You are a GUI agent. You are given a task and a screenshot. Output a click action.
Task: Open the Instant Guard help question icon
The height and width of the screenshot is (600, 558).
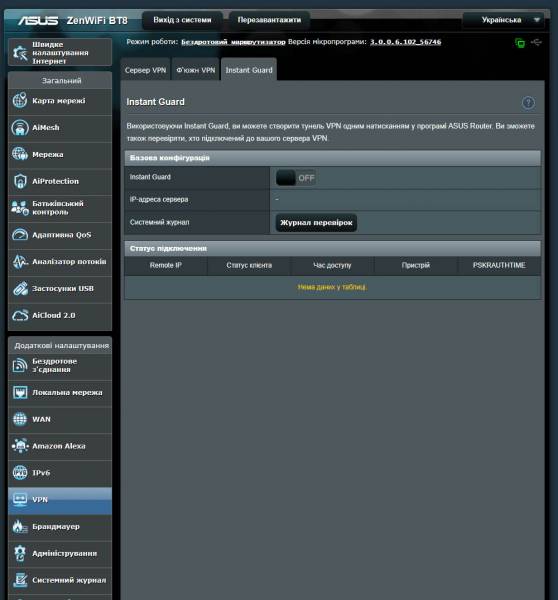tap(528, 103)
